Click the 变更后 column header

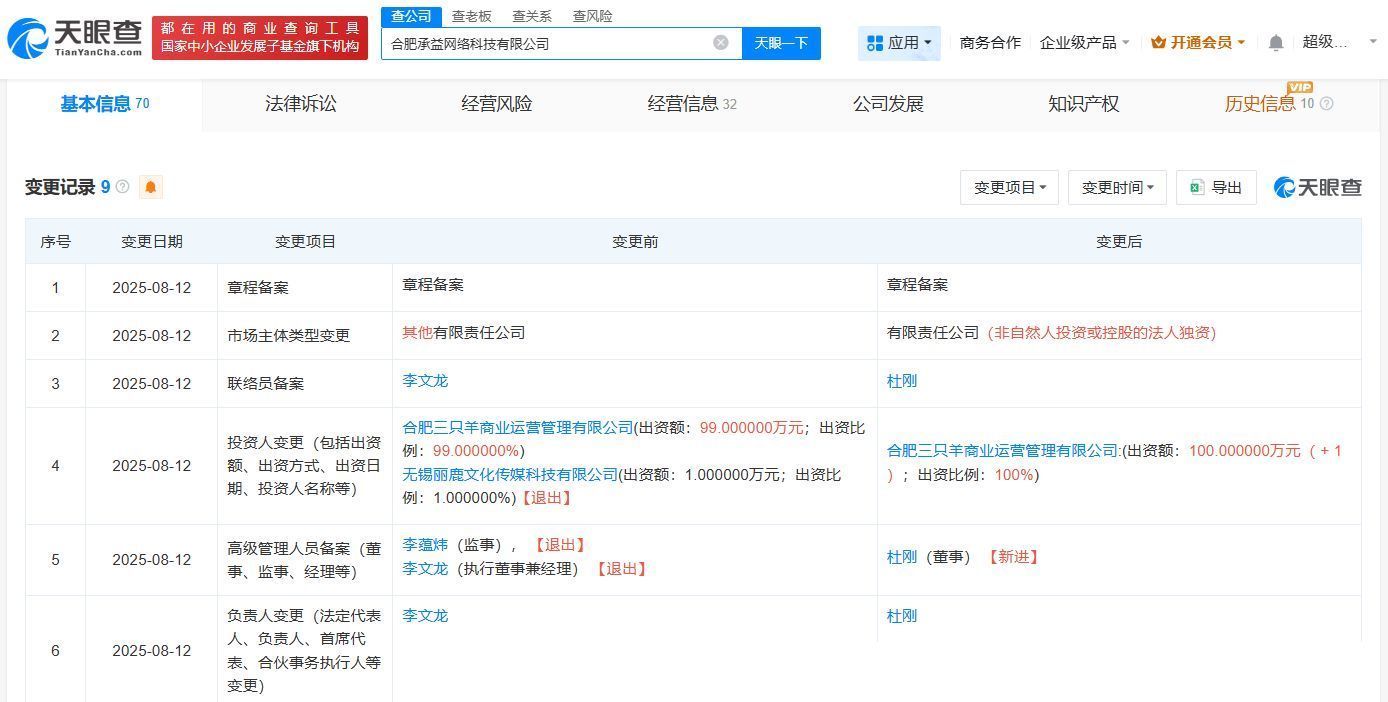pyautogui.click(x=1119, y=241)
